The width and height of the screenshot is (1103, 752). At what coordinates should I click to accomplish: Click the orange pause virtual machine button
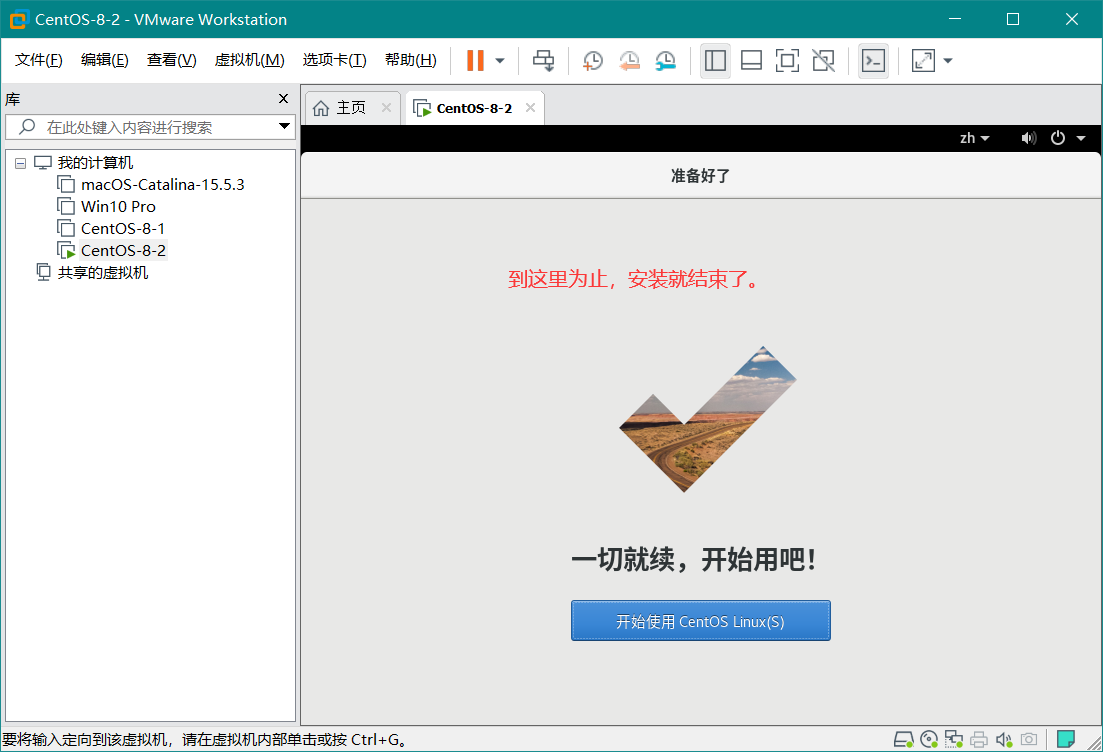475,61
